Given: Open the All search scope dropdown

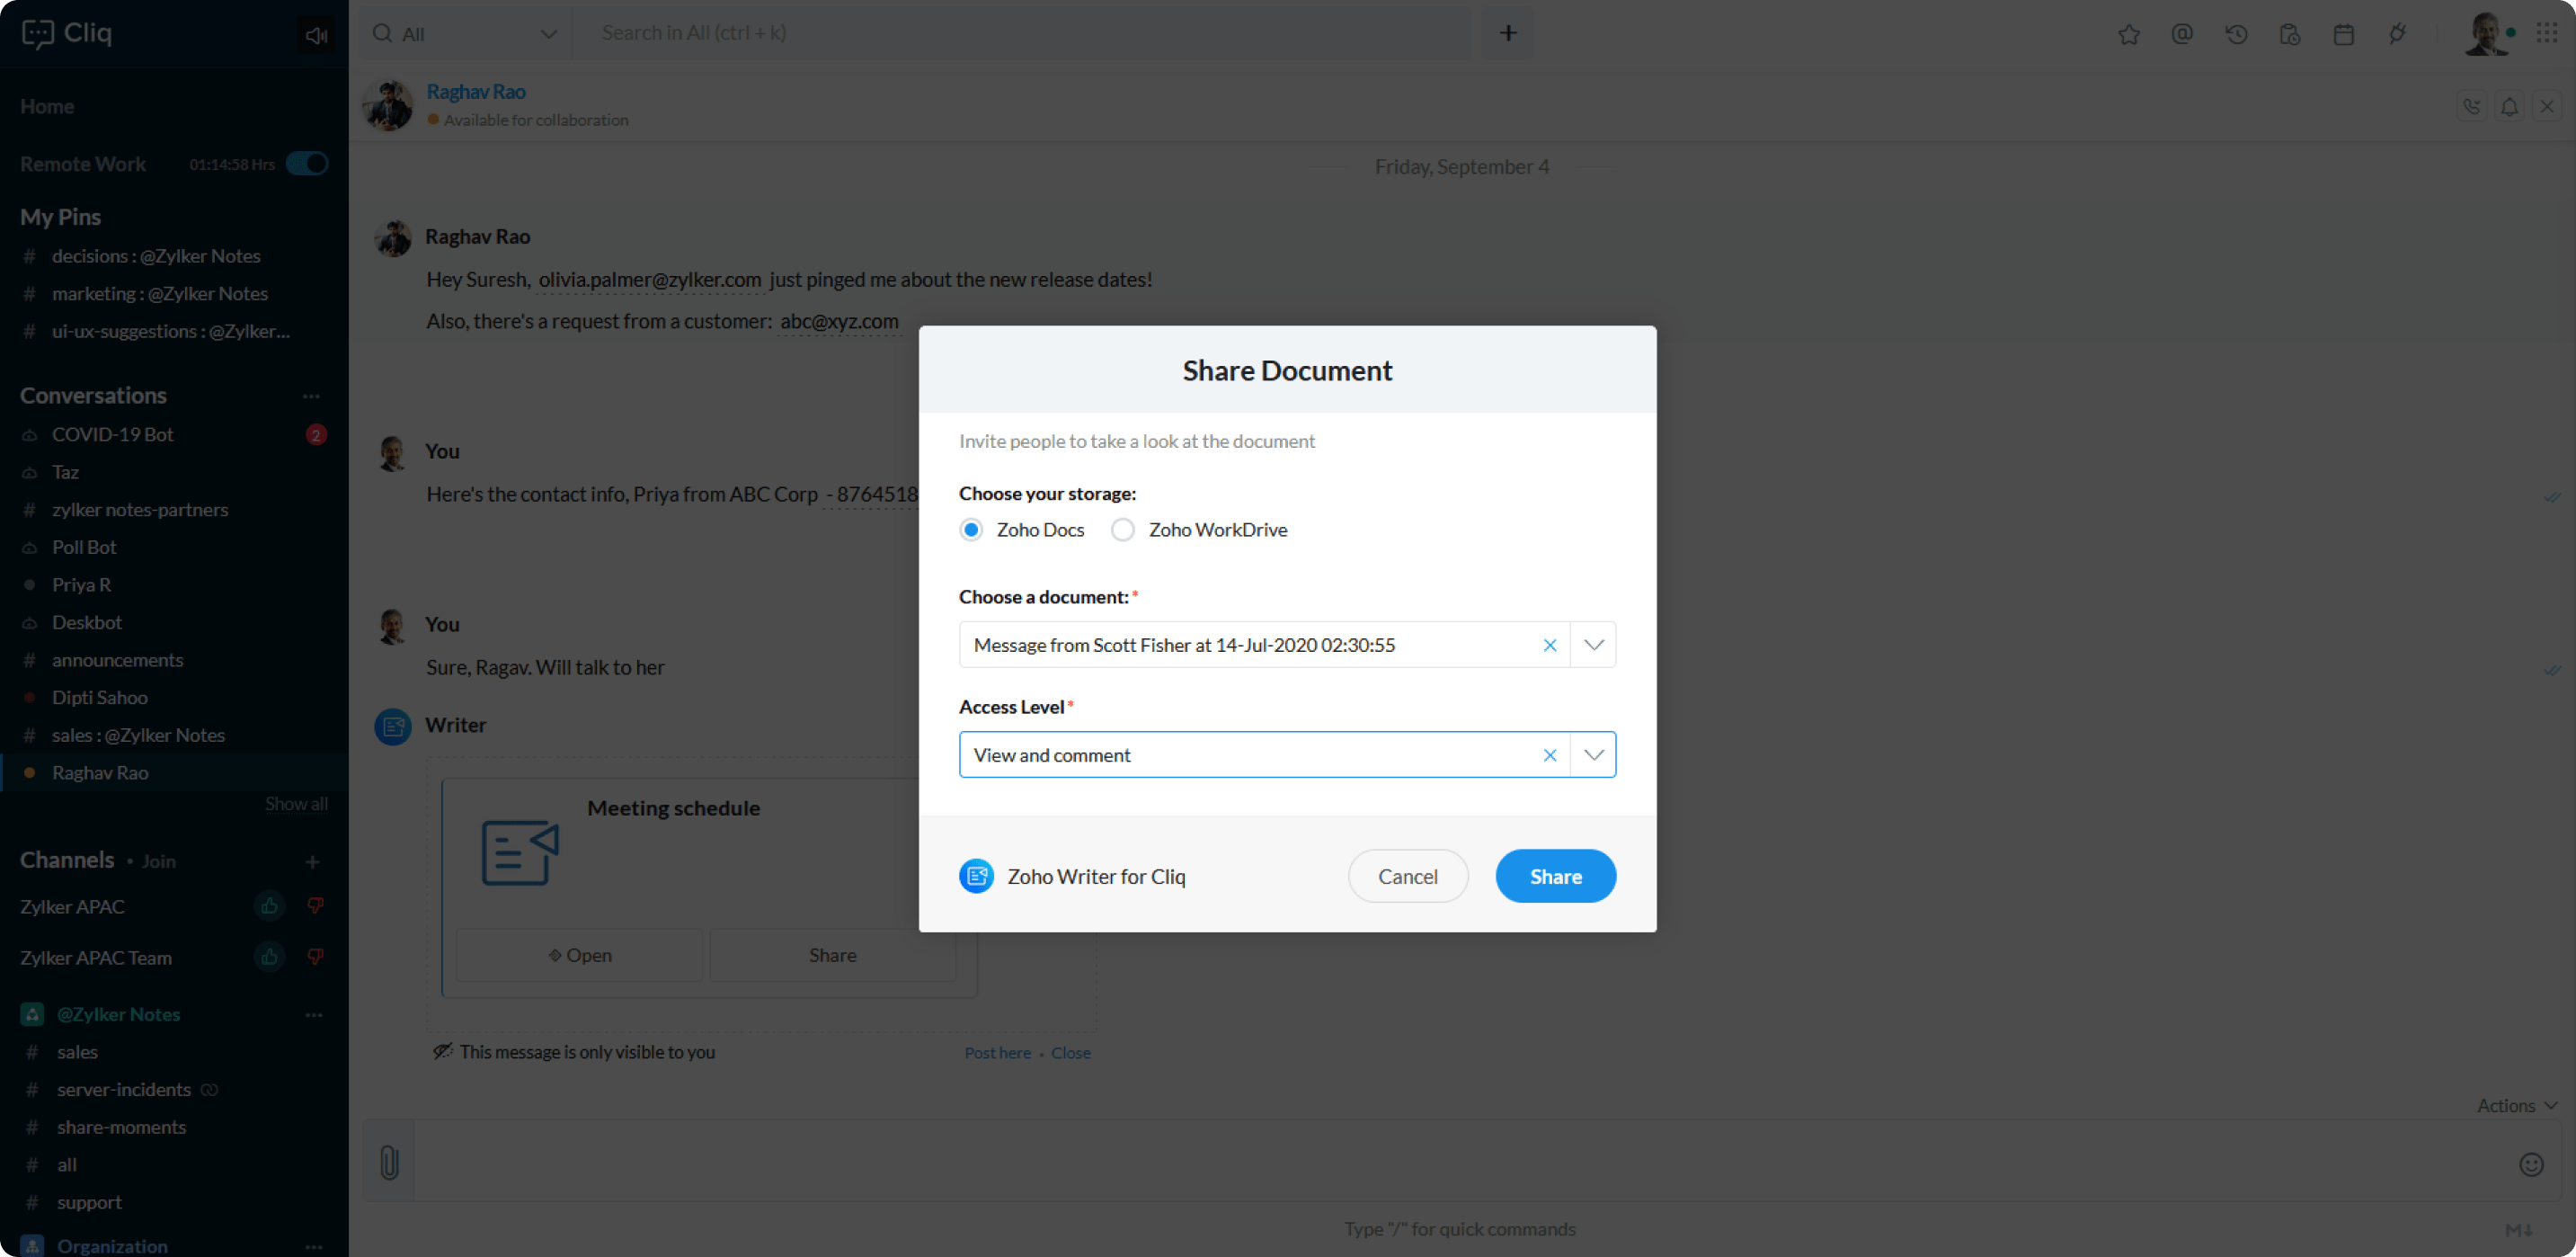Looking at the screenshot, I should (466, 34).
